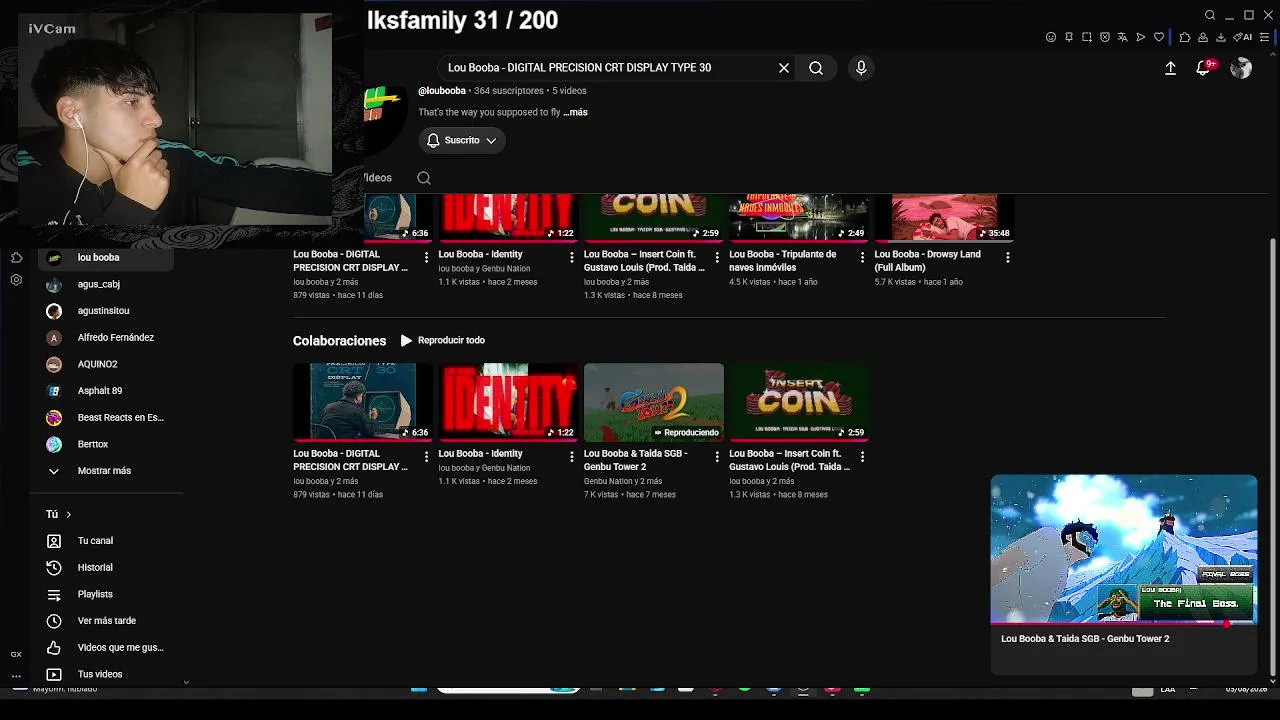Open options for Insert Coin in Colaboraciones
The height and width of the screenshot is (720, 1280).
pyautogui.click(x=862, y=456)
